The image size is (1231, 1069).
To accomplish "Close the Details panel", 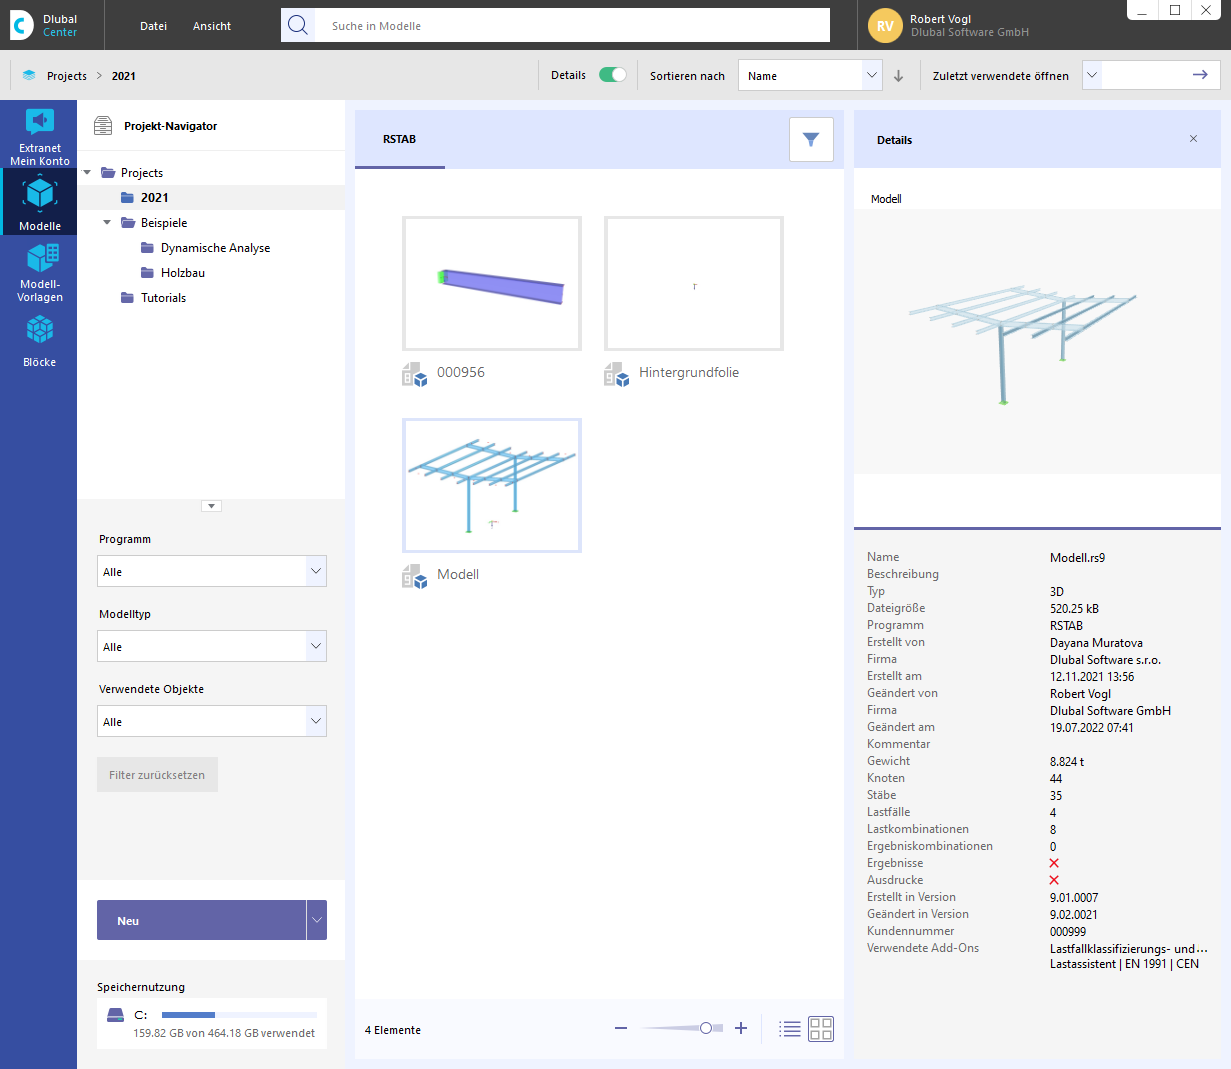I will (1193, 139).
